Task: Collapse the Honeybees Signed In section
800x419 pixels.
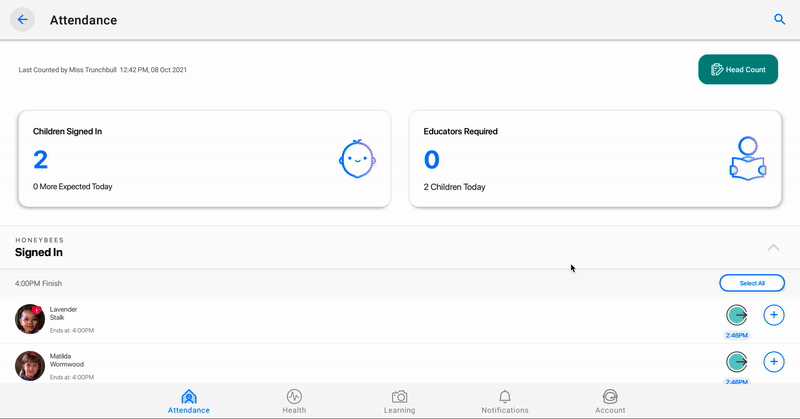Action: pos(773,248)
